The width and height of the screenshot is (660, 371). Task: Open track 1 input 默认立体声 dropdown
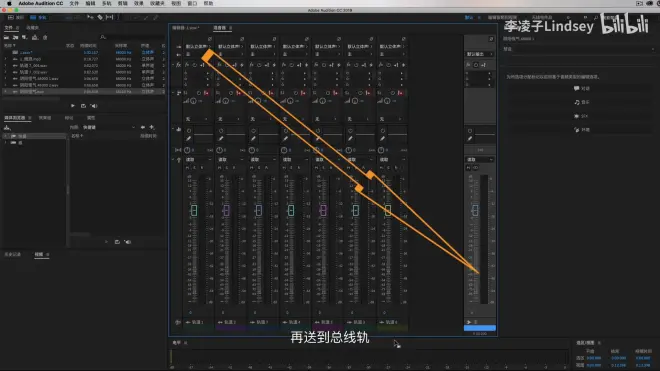[x=198, y=46]
